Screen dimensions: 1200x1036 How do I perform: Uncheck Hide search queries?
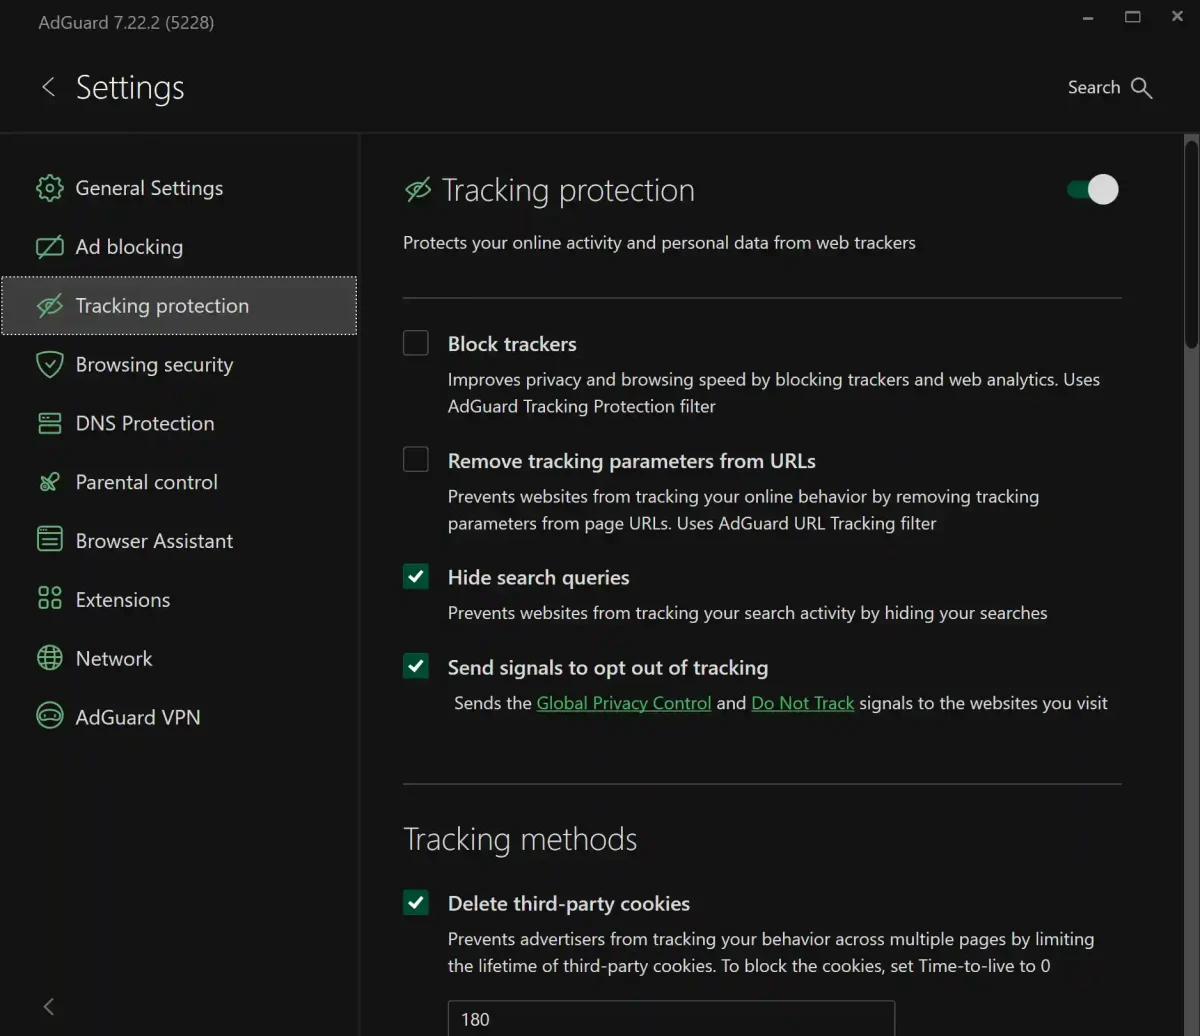point(415,577)
